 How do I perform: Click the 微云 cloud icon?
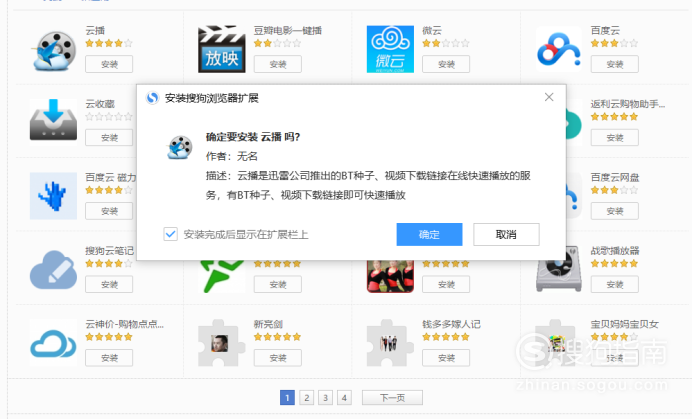390,49
